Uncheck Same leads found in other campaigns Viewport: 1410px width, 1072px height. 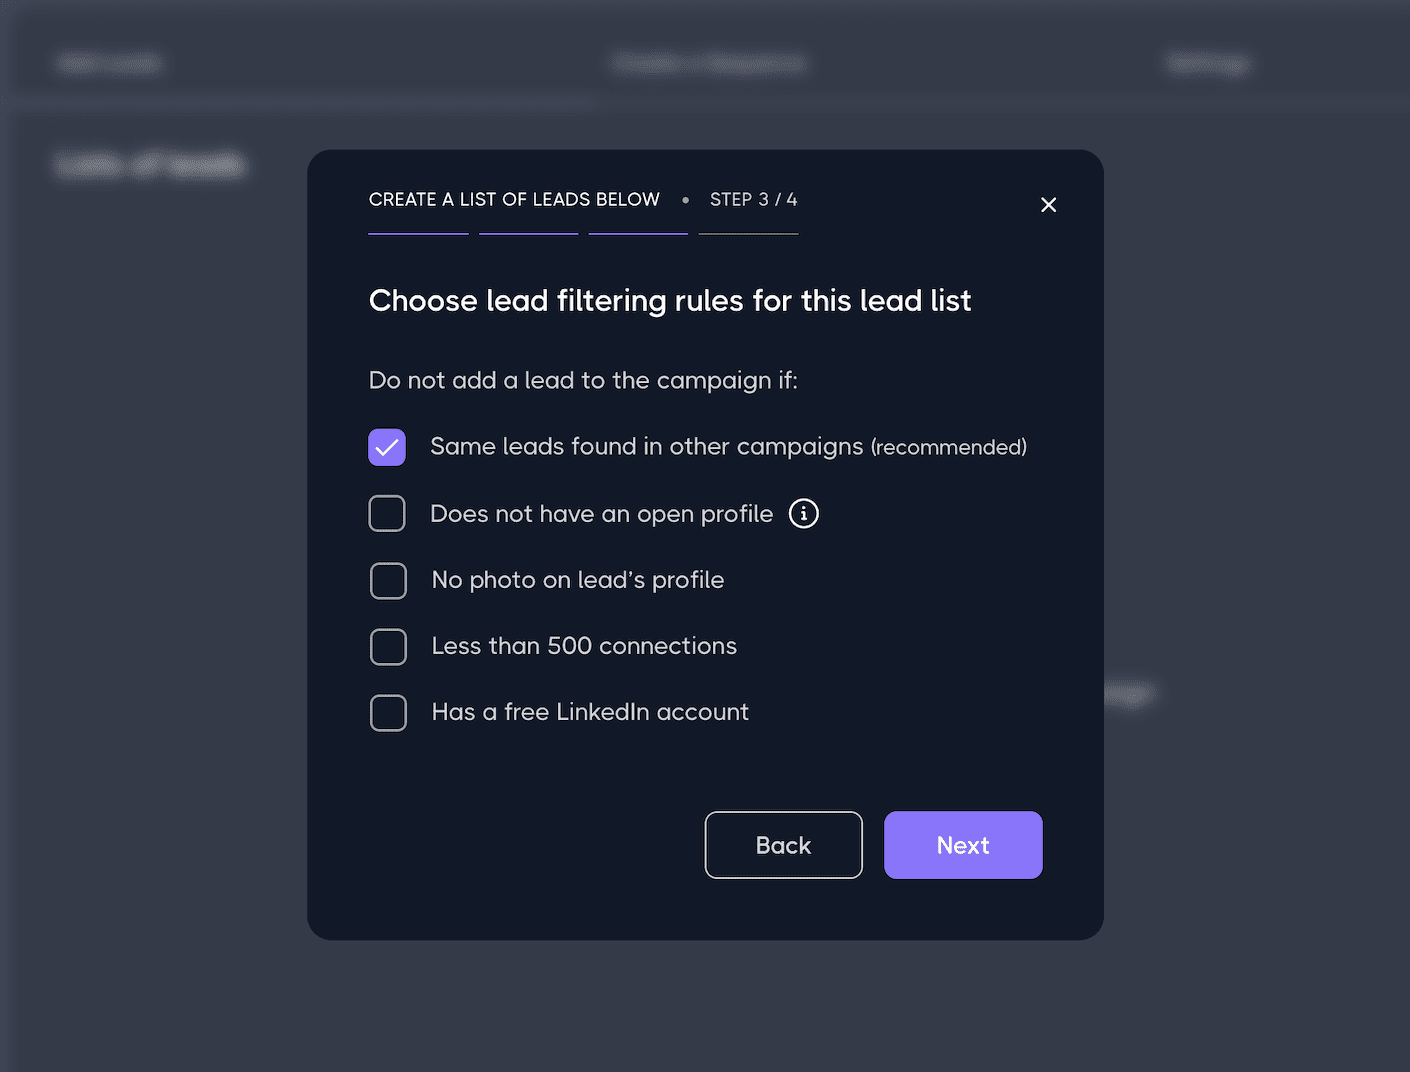387,447
